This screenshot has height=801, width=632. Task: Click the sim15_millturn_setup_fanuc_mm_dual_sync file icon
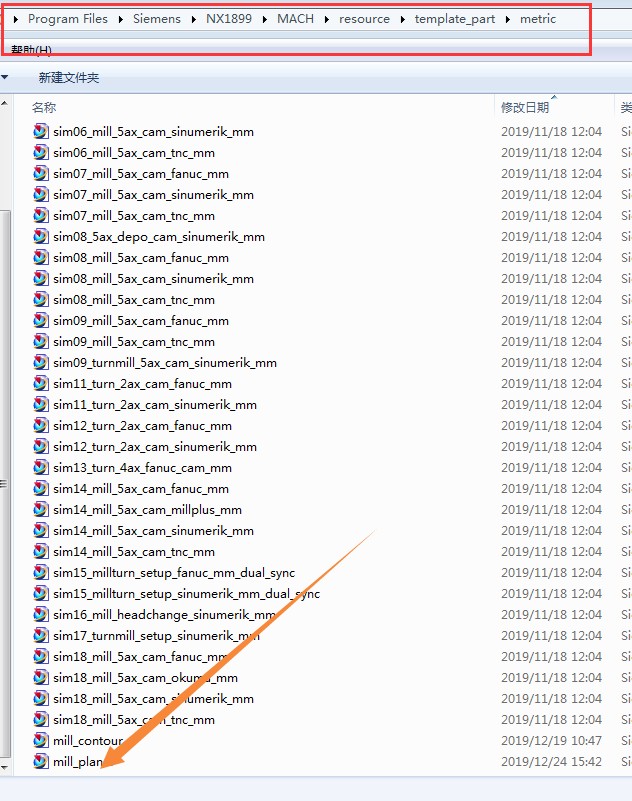pos(41,572)
